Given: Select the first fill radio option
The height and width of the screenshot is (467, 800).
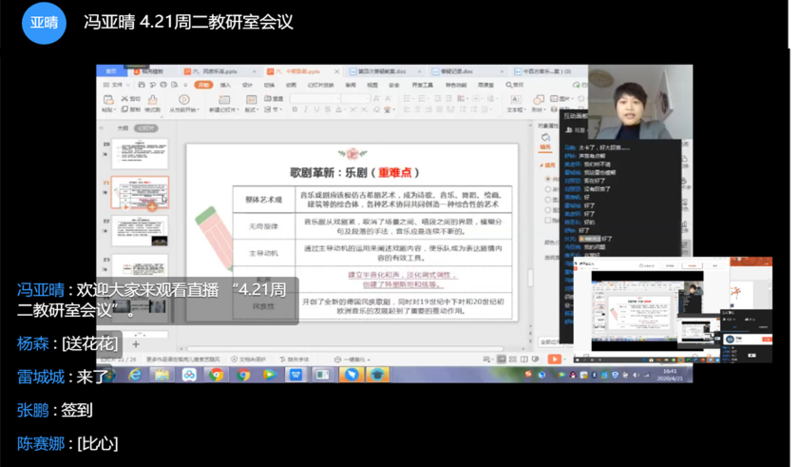Looking at the screenshot, I should click(x=548, y=179).
